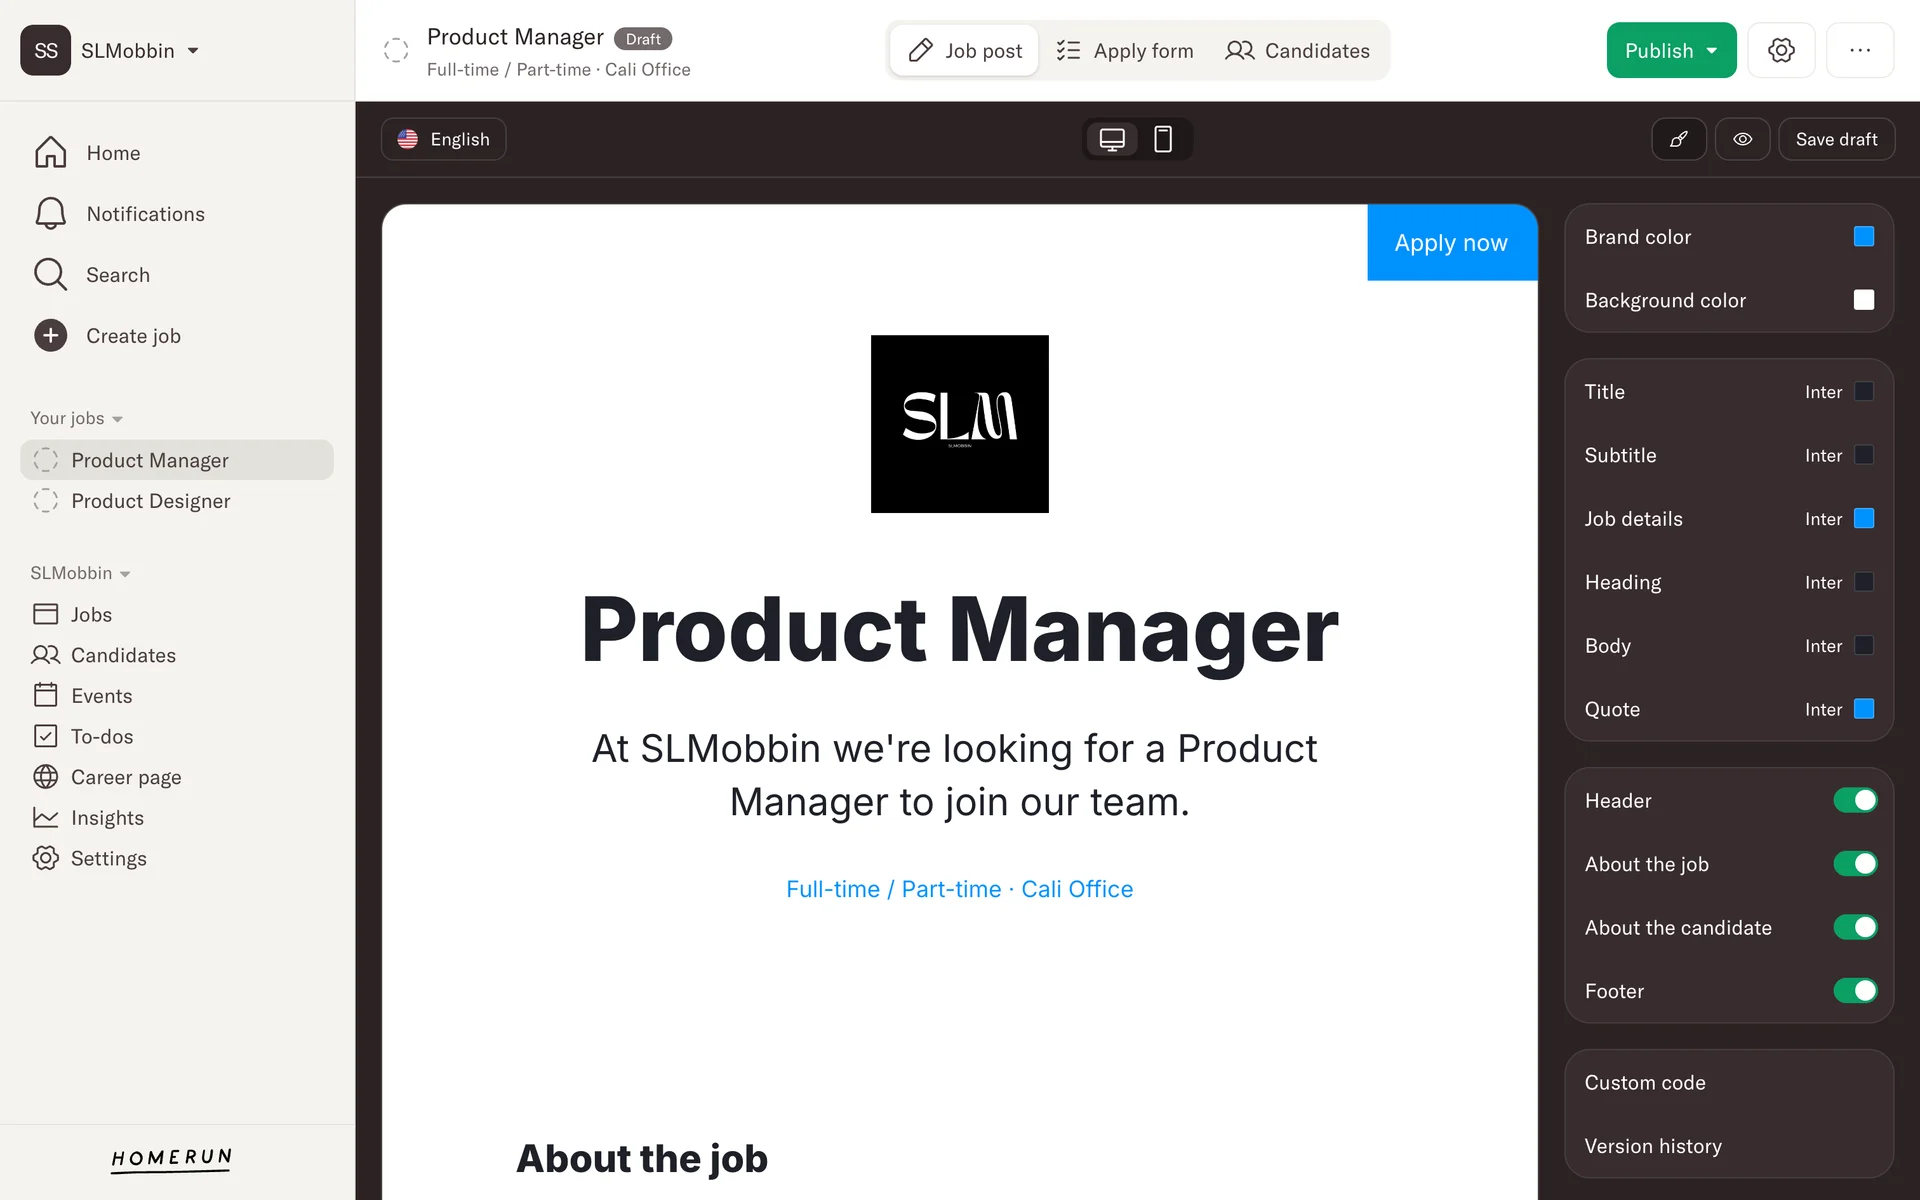
Task: Click the eye preview icon
Action: click(x=1742, y=139)
